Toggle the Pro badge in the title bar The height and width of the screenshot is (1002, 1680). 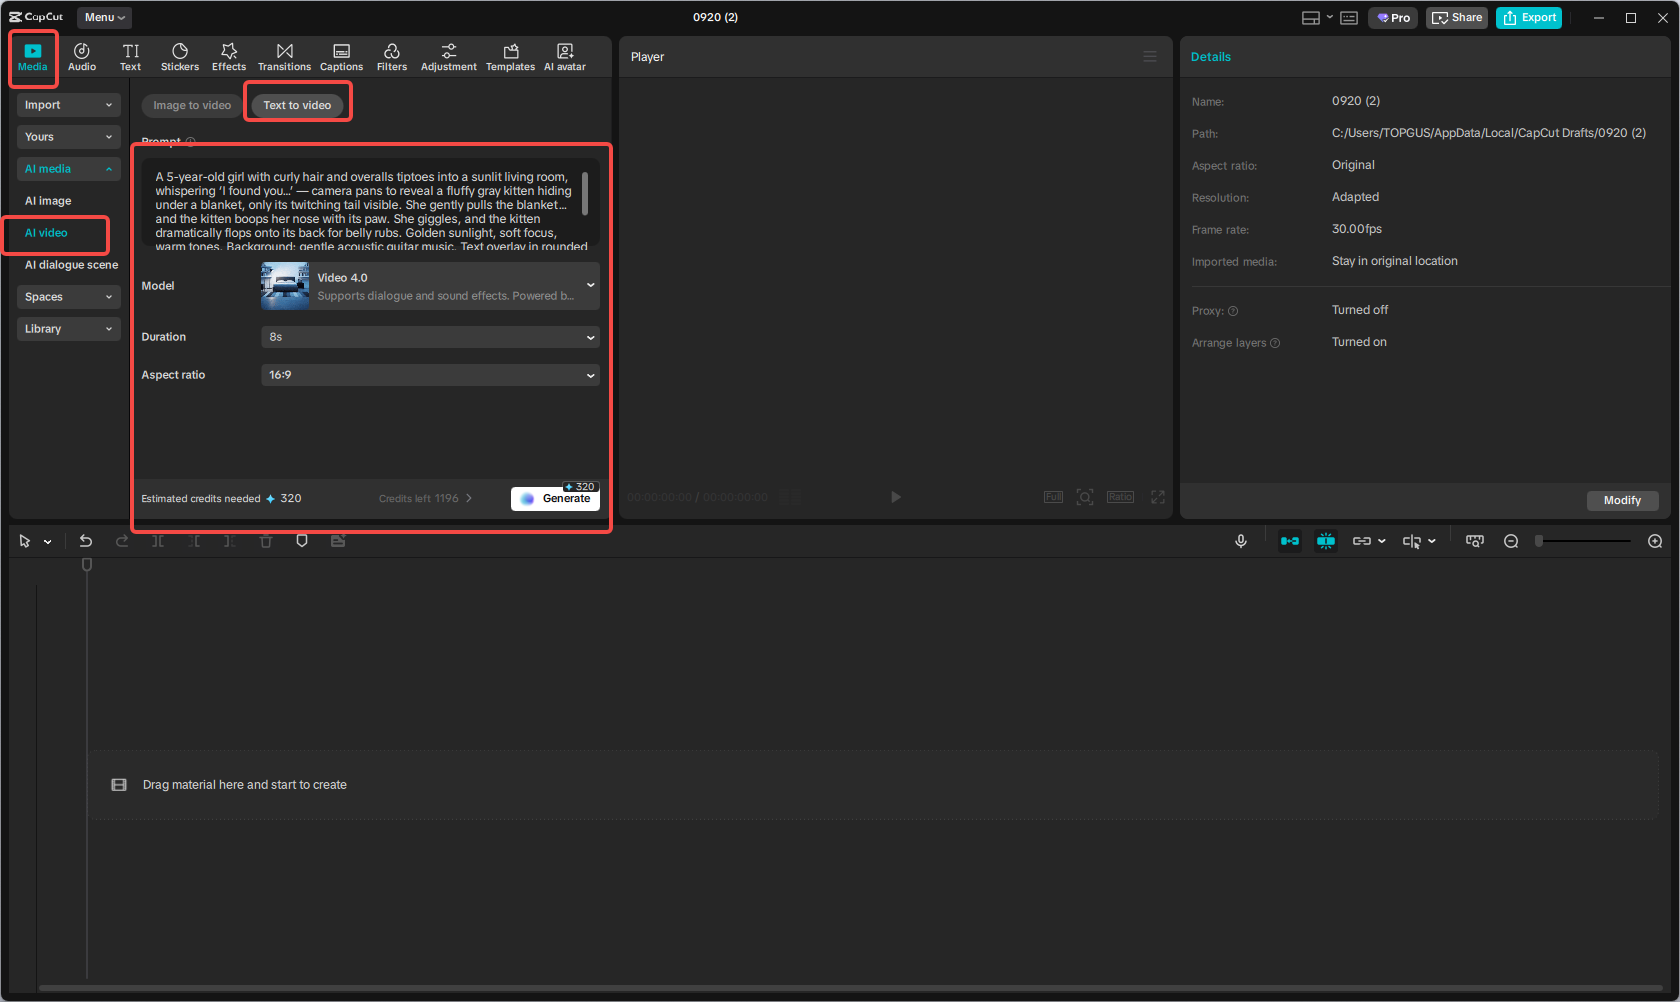1392,17
